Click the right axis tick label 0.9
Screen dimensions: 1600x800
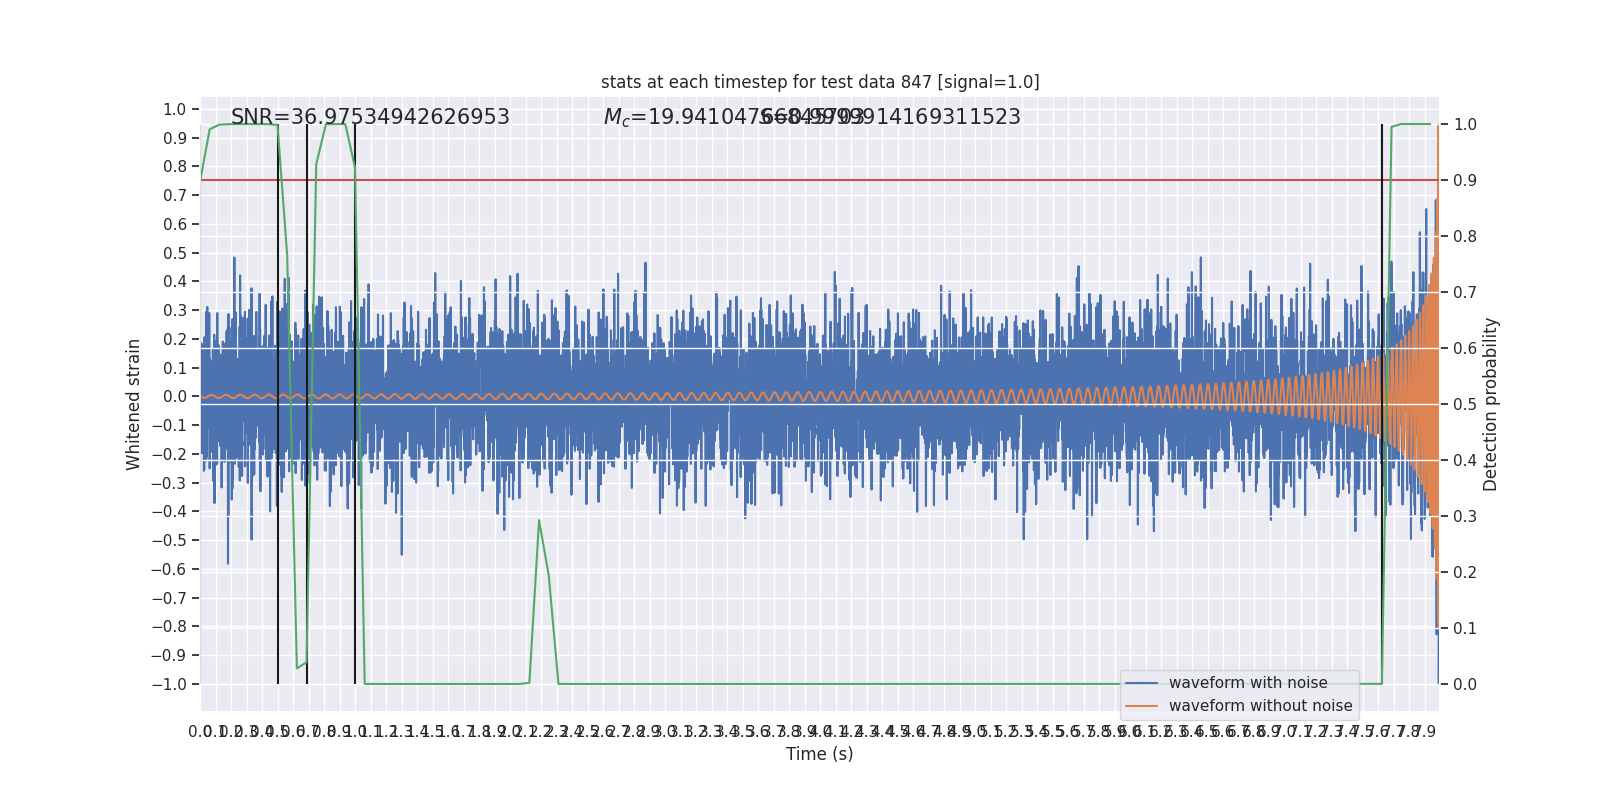pos(1465,180)
